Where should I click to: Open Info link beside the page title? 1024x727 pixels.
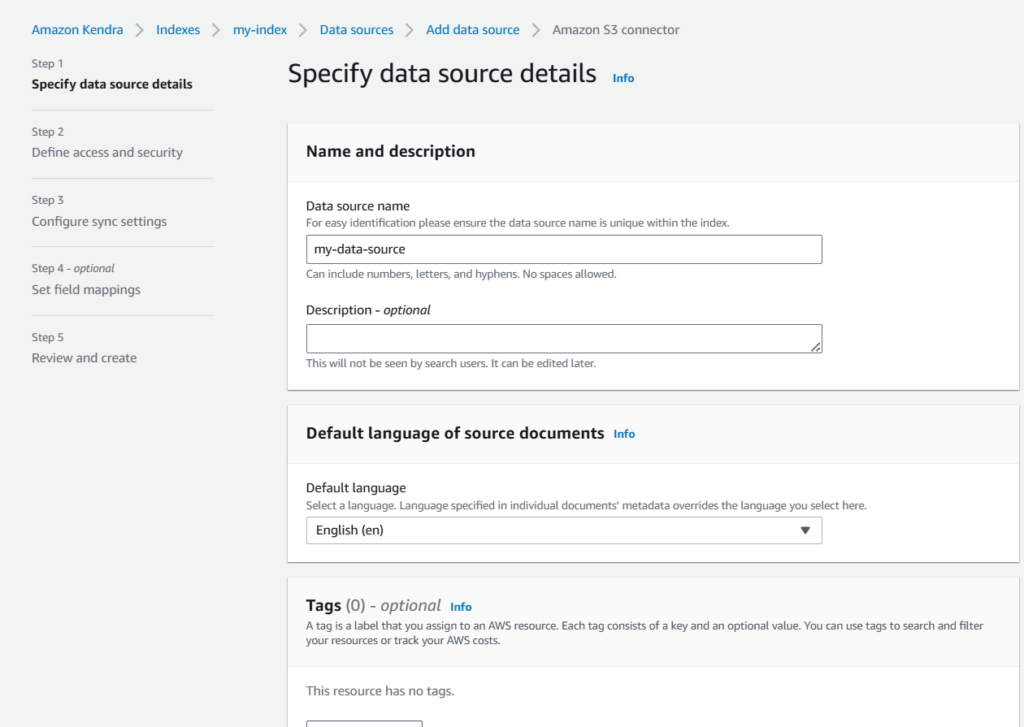point(623,78)
